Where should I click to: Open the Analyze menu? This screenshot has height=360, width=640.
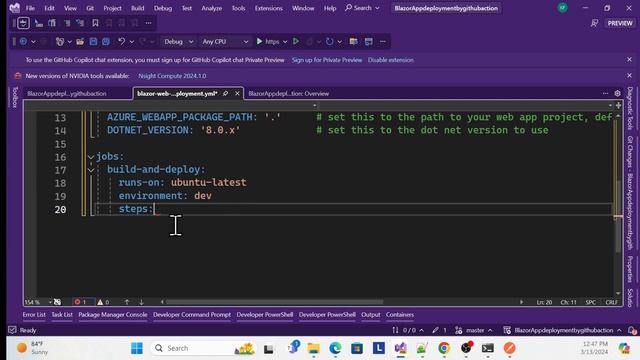point(211,8)
